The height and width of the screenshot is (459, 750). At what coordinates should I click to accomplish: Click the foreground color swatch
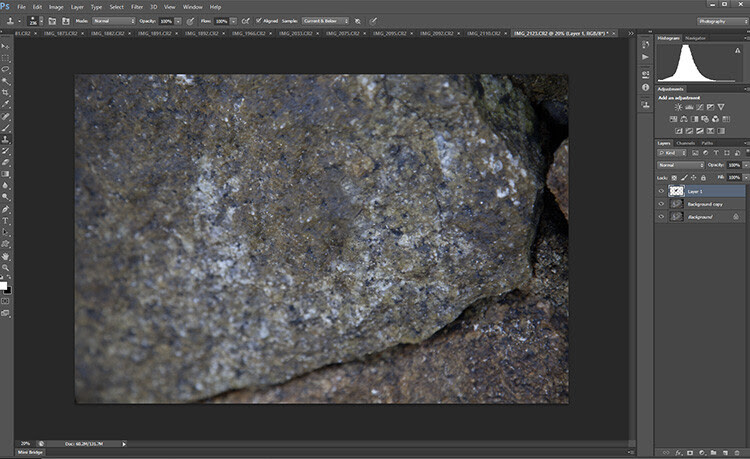coord(3,286)
